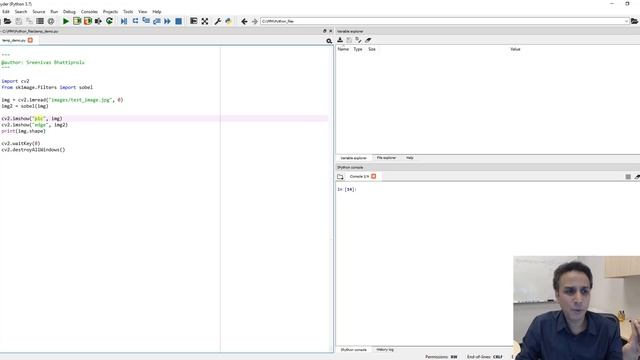This screenshot has width=640, height=360.
Task: Open the IPython console tab browser icon
Action: (x=340, y=177)
